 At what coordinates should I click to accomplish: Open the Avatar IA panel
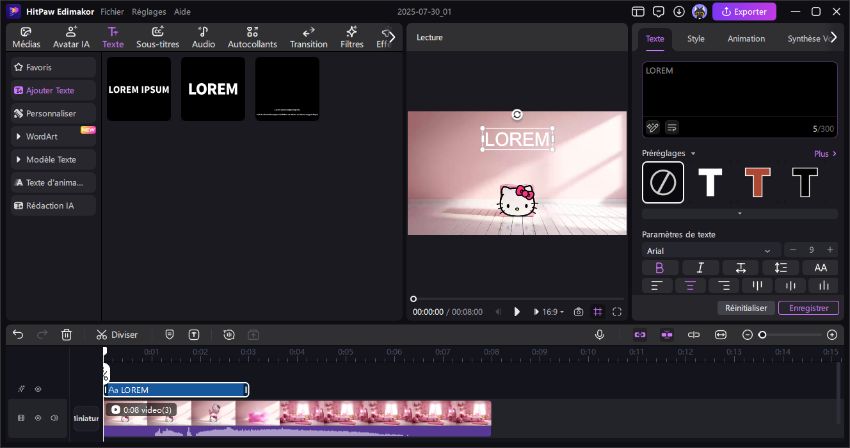click(71, 37)
